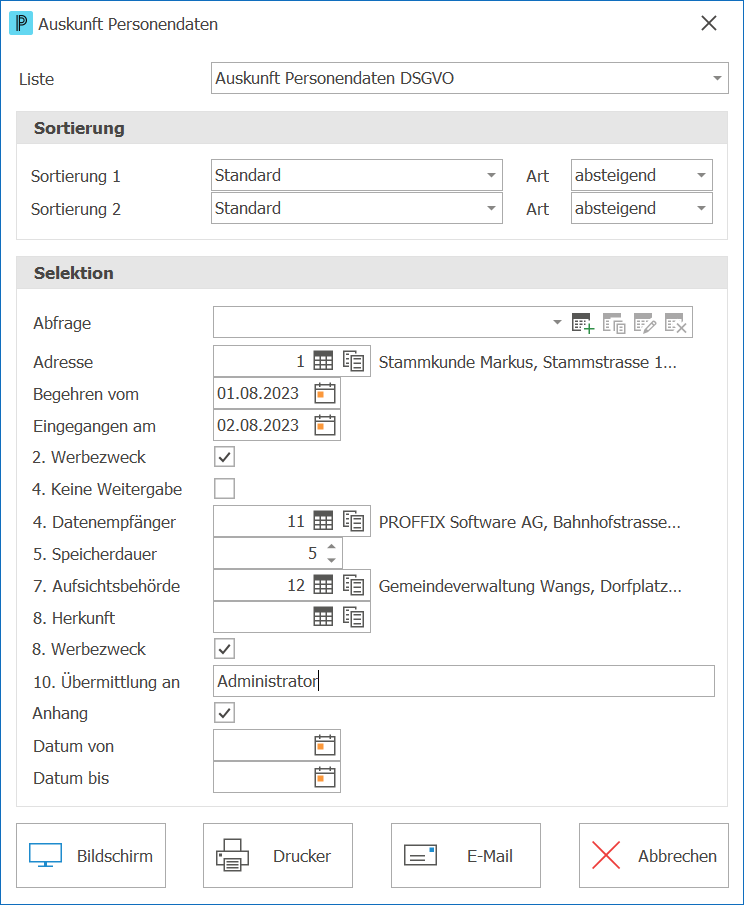Open the table lookup icon for Aufsichtsbehörde
Viewport: 744px width, 905px height.
coord(323,585)
